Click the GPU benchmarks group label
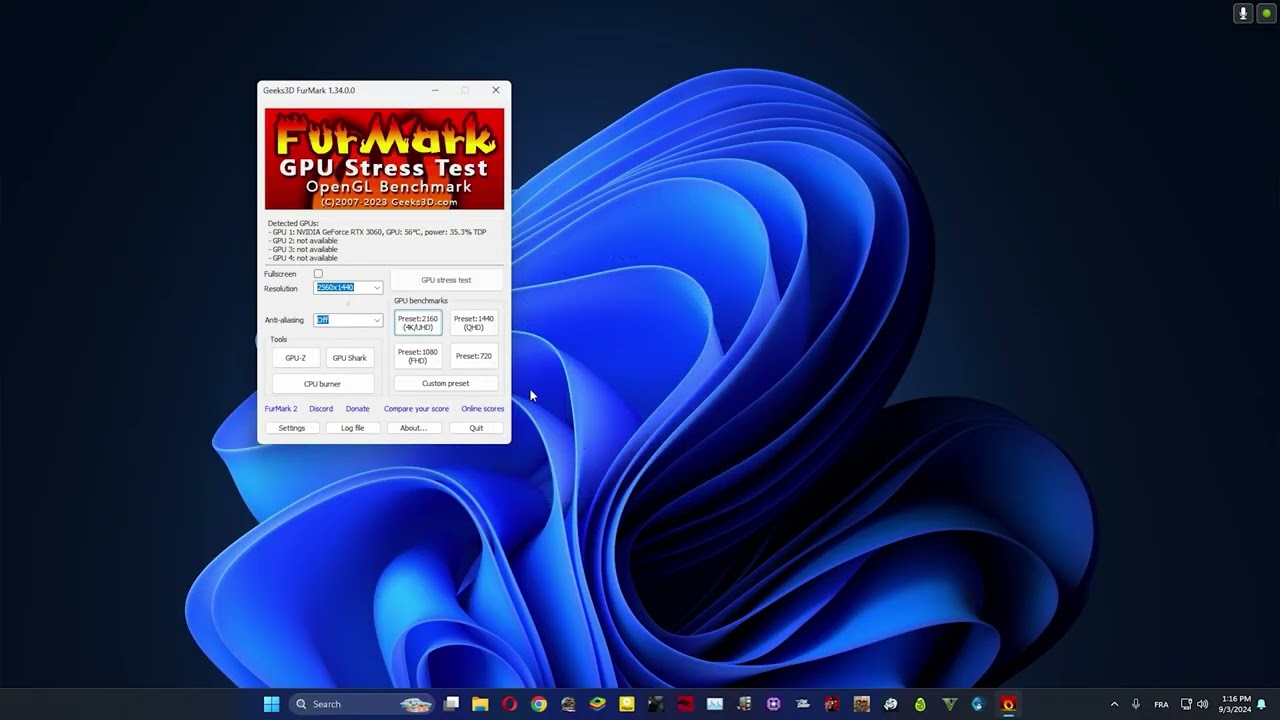1280x720 pixels. (421, 301)
